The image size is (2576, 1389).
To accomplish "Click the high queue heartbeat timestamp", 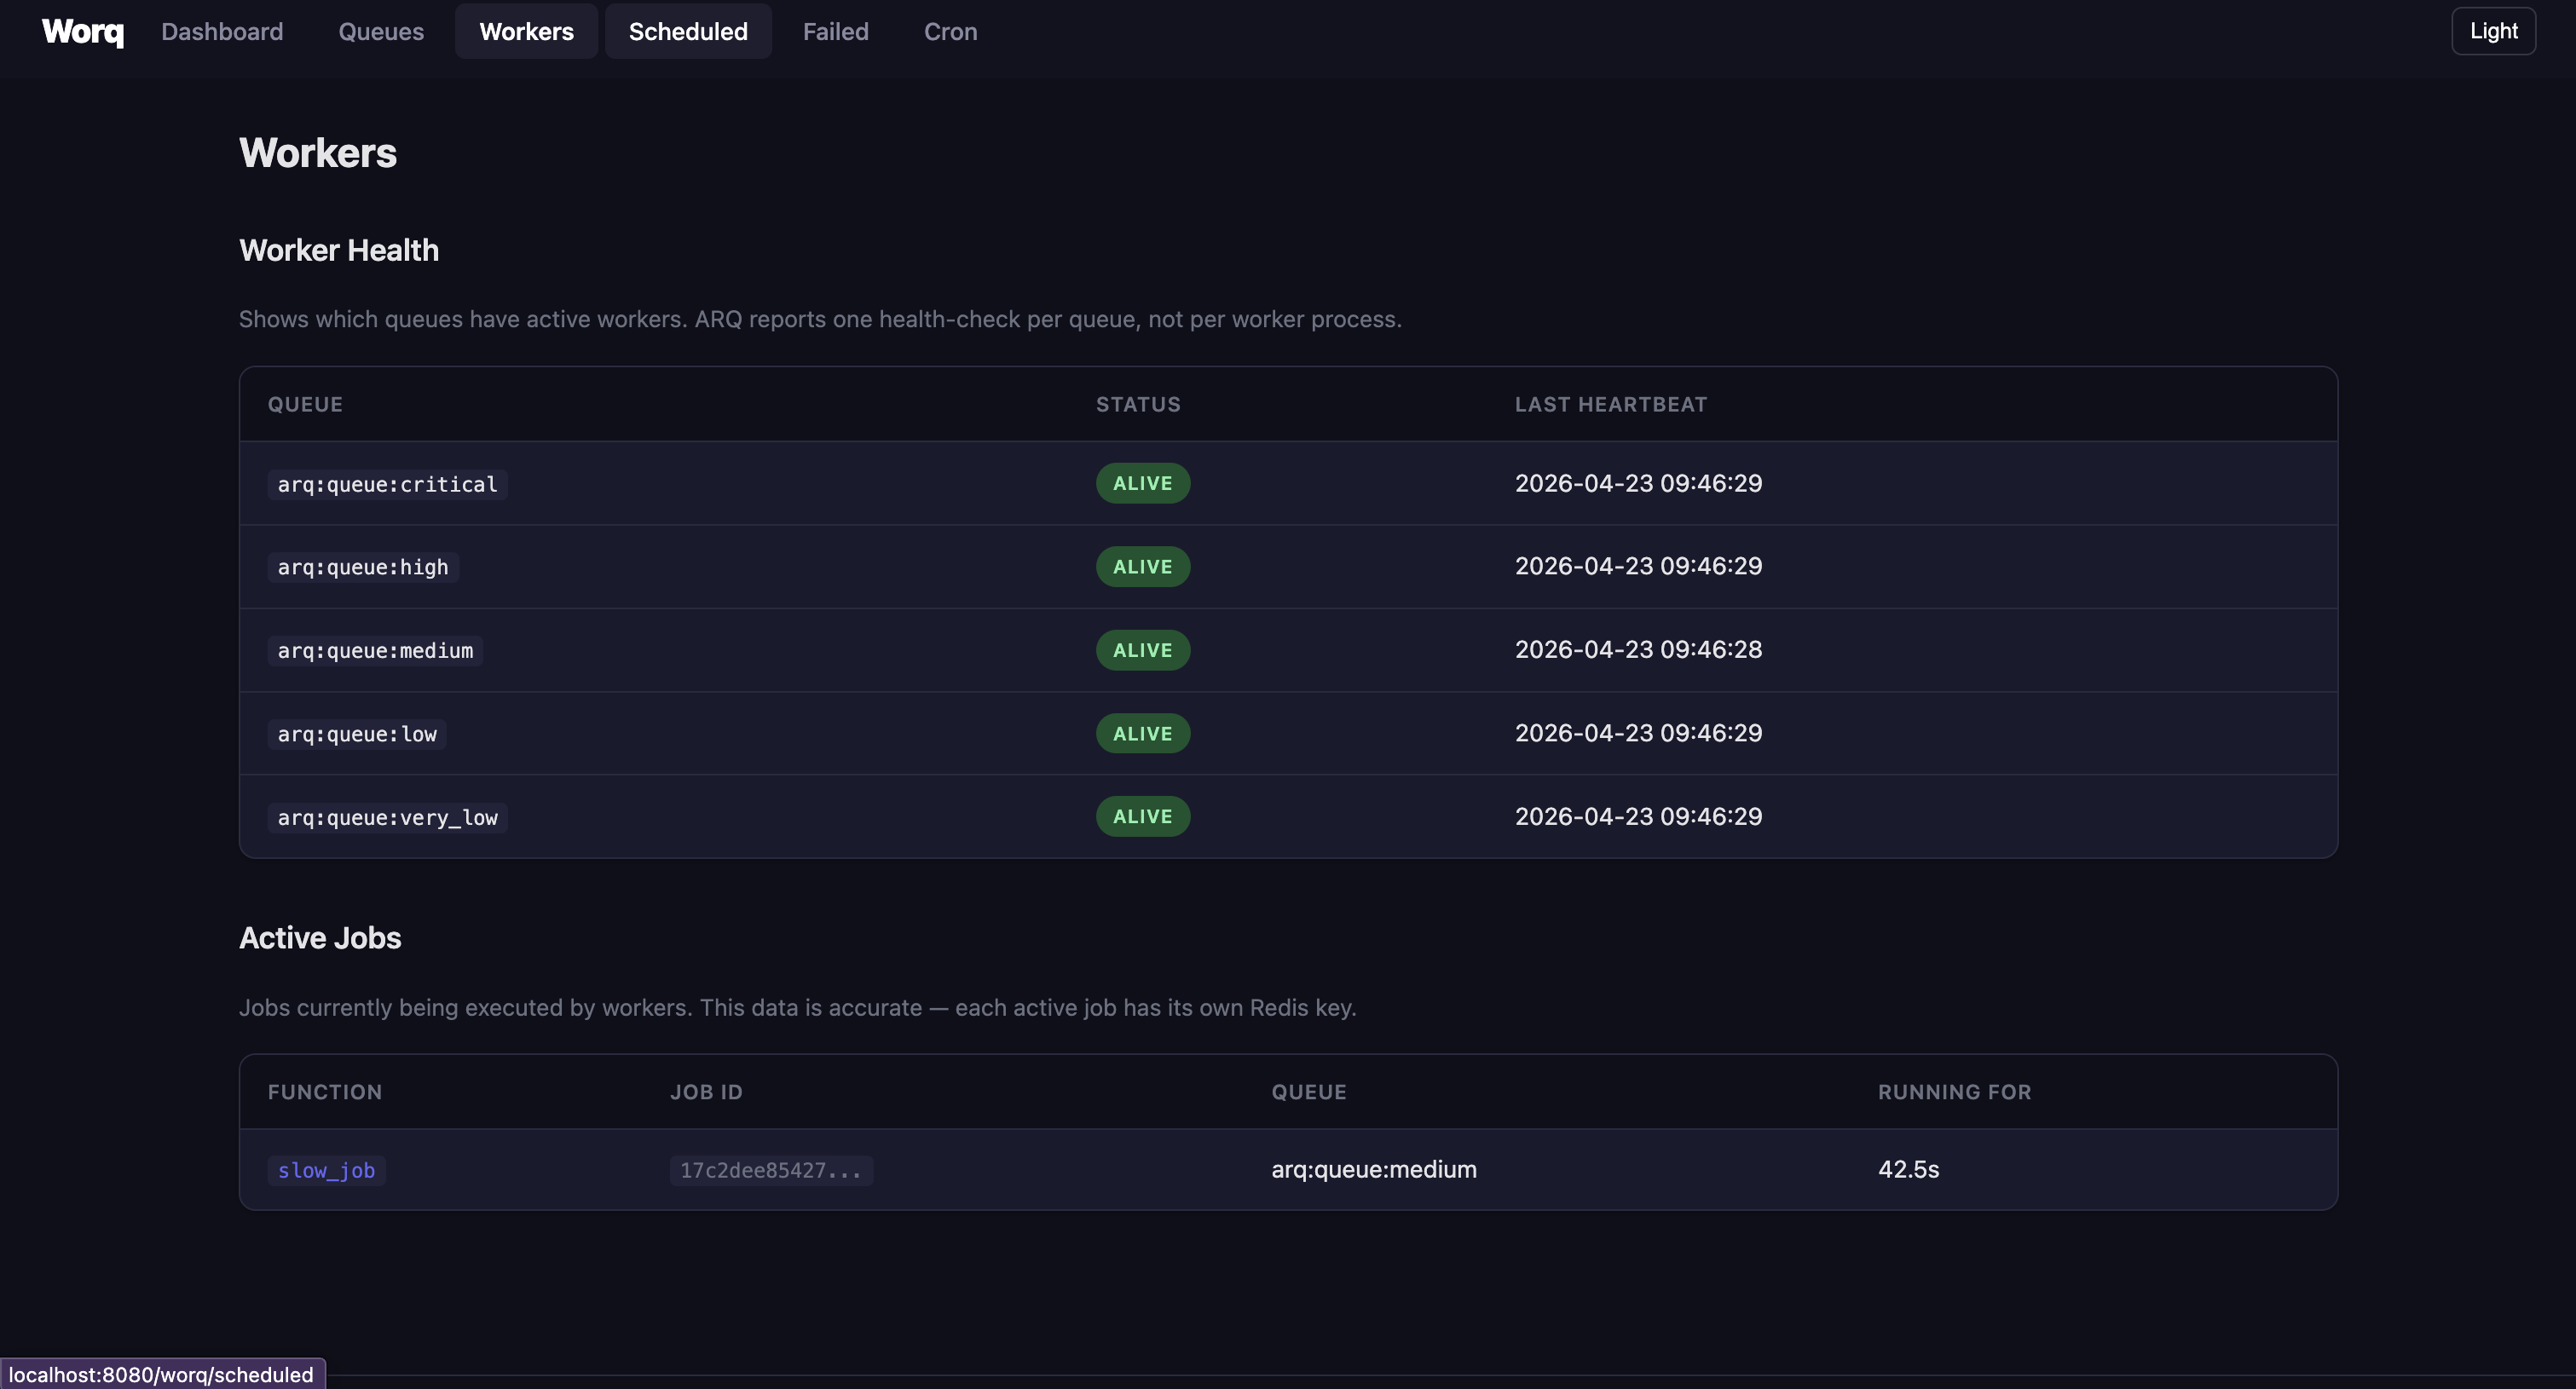I will point(1638,566).
